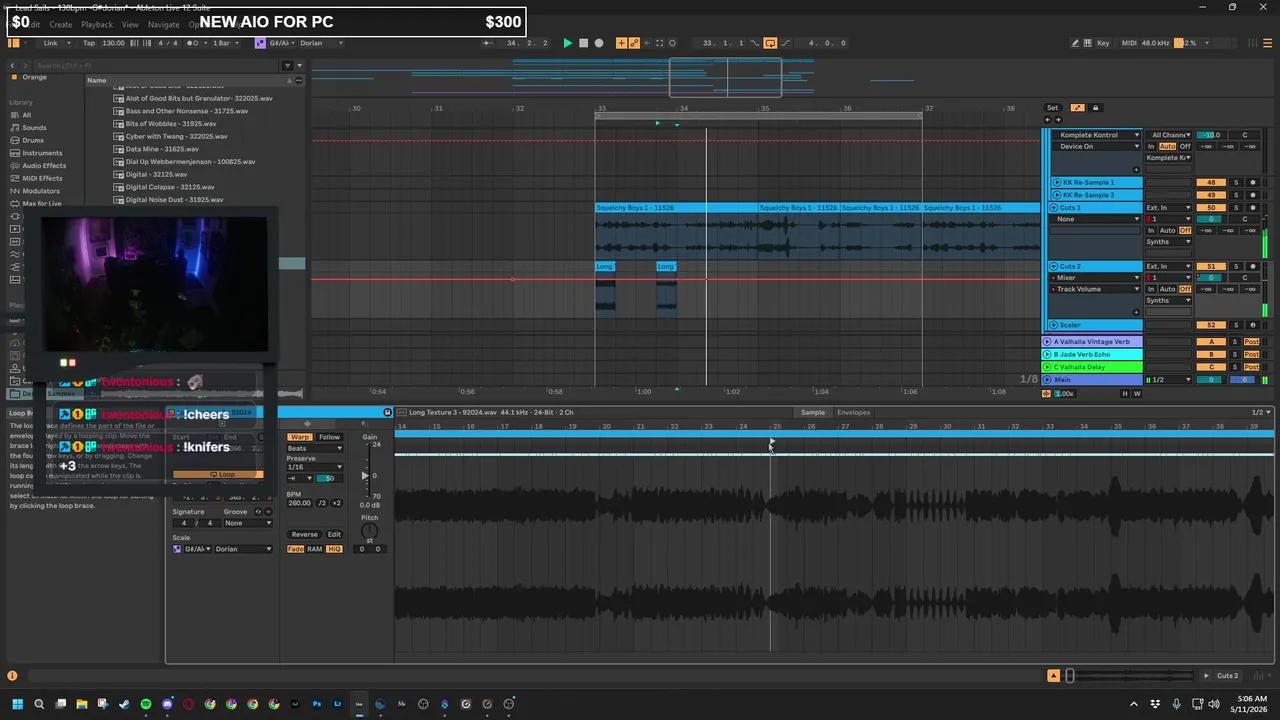
Task: Collapse the Cuts 2 track
Action: coord(1053,267)
